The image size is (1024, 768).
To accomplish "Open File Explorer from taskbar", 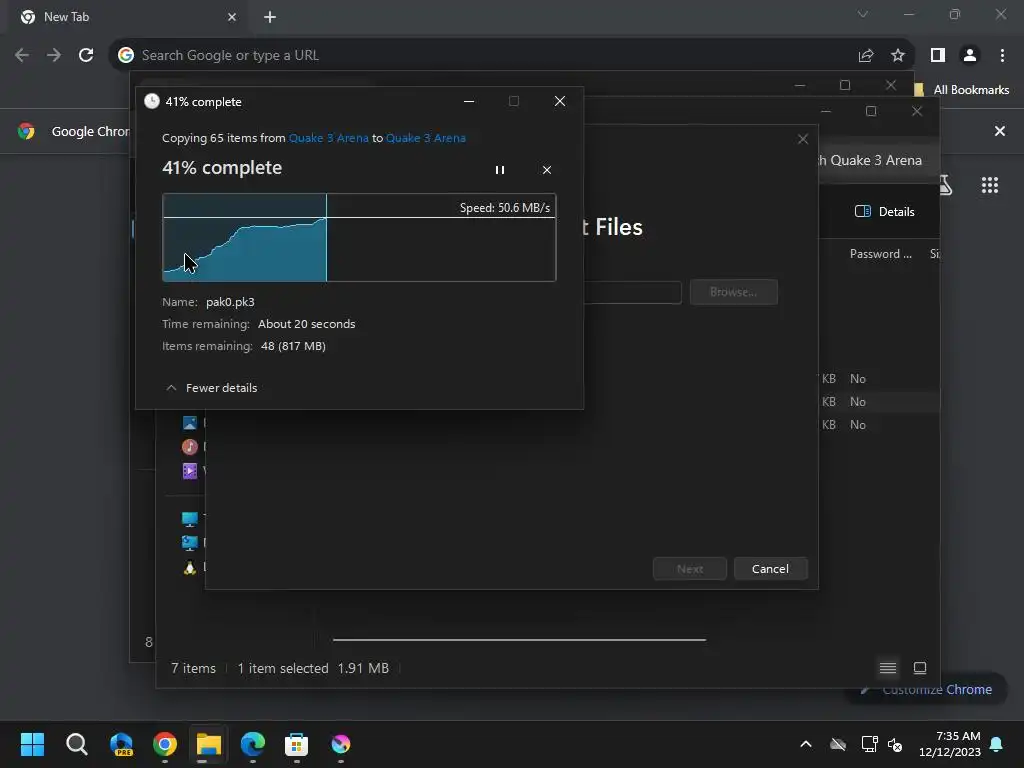I will (208, 744).
